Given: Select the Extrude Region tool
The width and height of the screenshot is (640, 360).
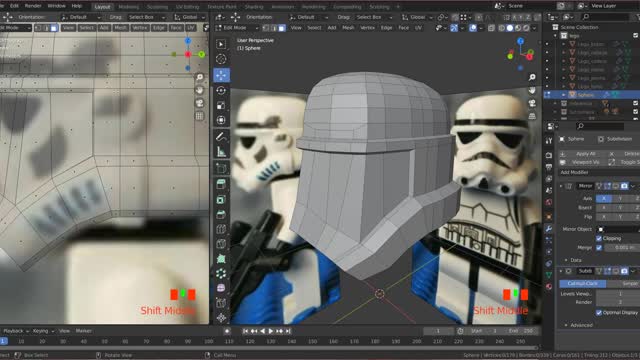Looking at the screenshot, I should coord(221,184).
